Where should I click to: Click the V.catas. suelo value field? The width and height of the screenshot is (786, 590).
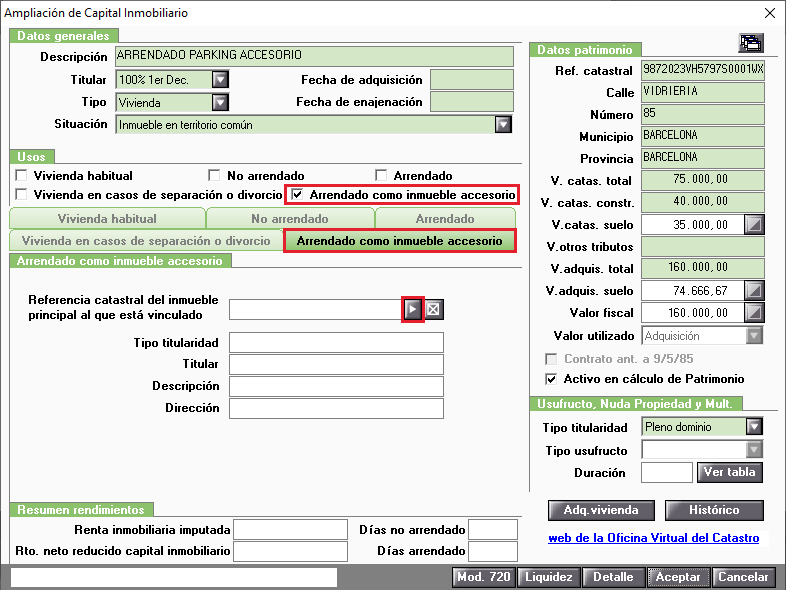(x=692, y=225)
